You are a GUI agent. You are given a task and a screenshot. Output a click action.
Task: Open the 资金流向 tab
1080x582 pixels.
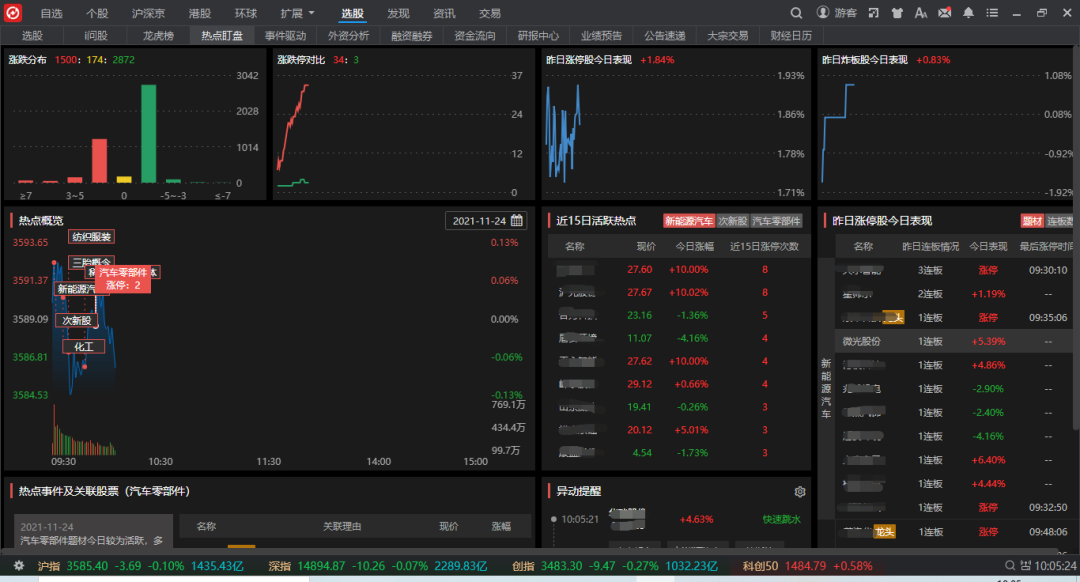tap(475, 35)
